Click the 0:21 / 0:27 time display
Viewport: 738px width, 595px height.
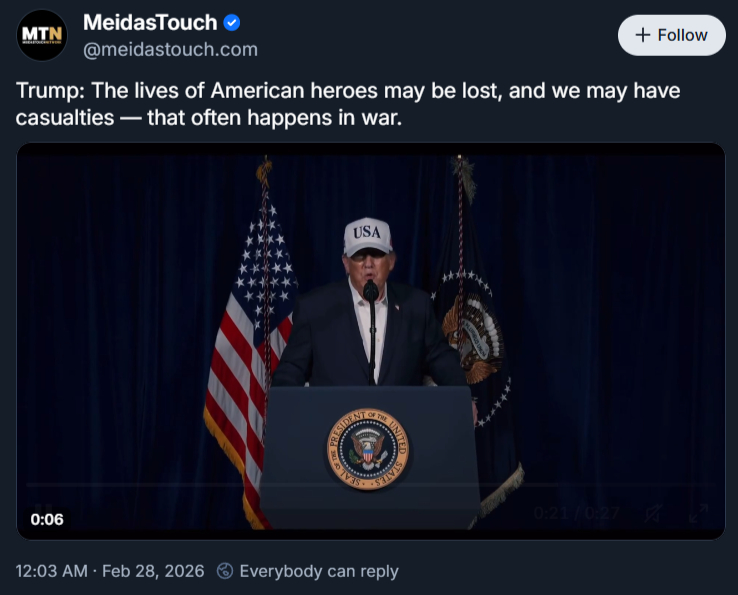click(x=579, y=514)
